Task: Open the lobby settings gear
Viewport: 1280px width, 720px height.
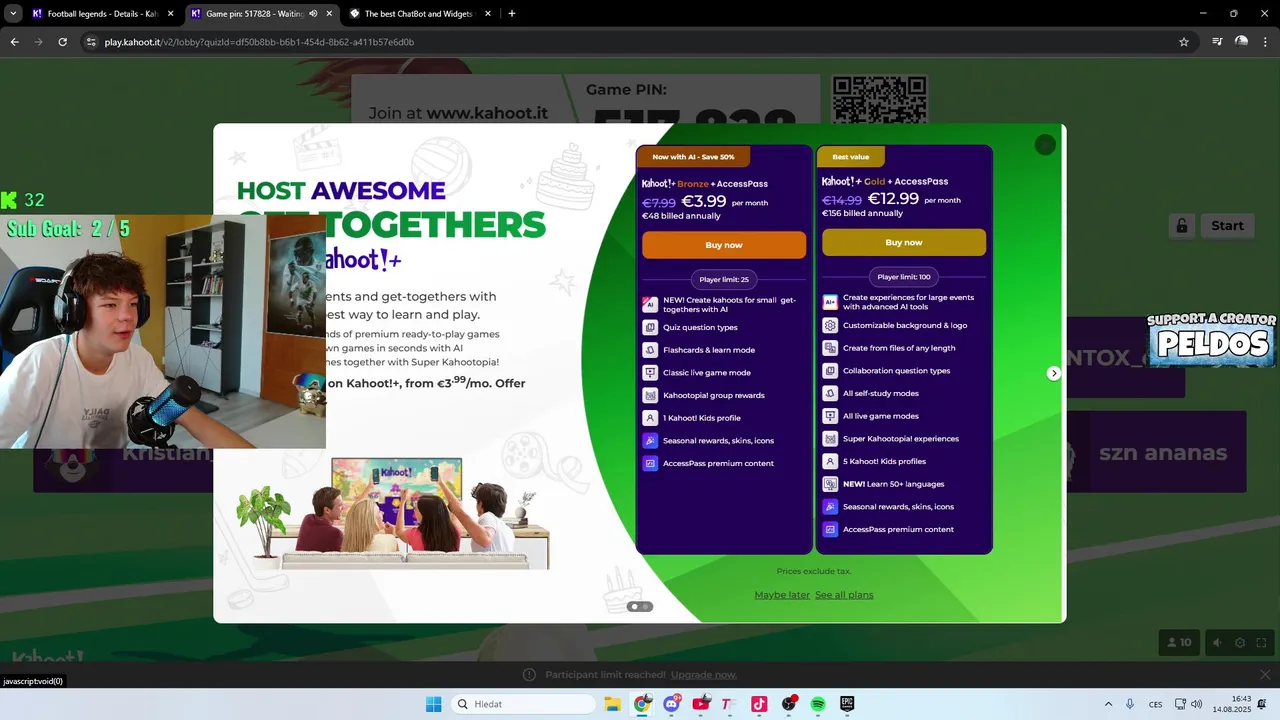Action: pos(1240,643)
